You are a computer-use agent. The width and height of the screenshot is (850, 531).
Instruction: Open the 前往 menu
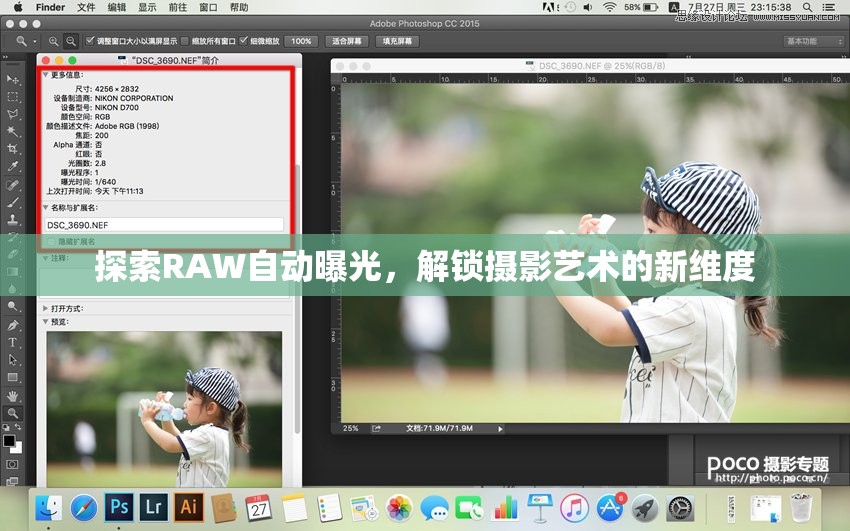pyautogui.click(x=178, y=7)
